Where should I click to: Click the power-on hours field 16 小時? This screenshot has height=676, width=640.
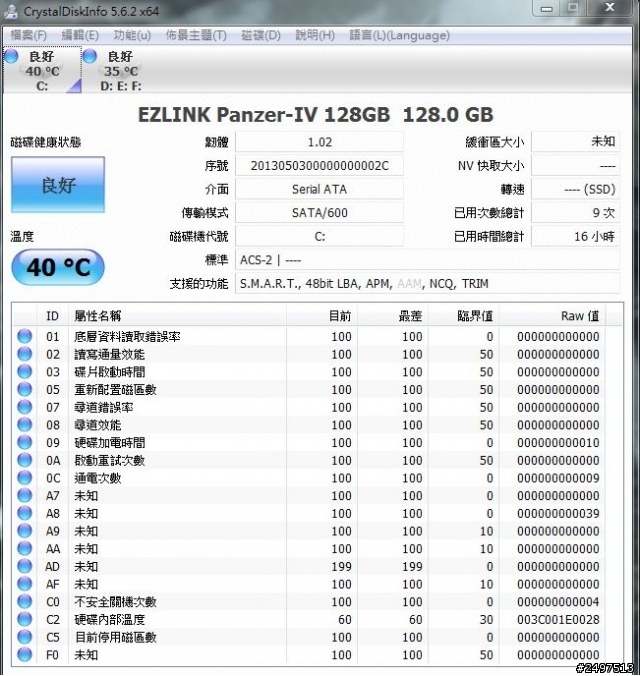point(576,236)
